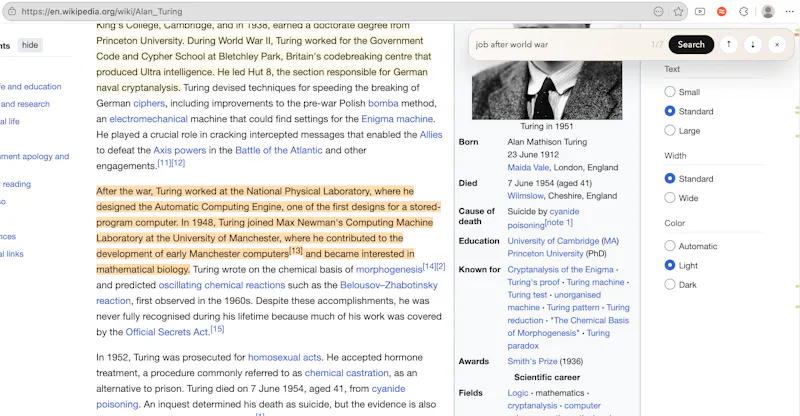Click the '1/7' match counter text

click(x=657, y=44)
